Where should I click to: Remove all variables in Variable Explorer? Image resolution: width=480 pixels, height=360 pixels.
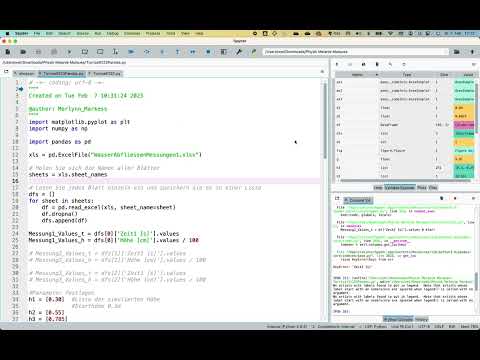pos(377,64)
